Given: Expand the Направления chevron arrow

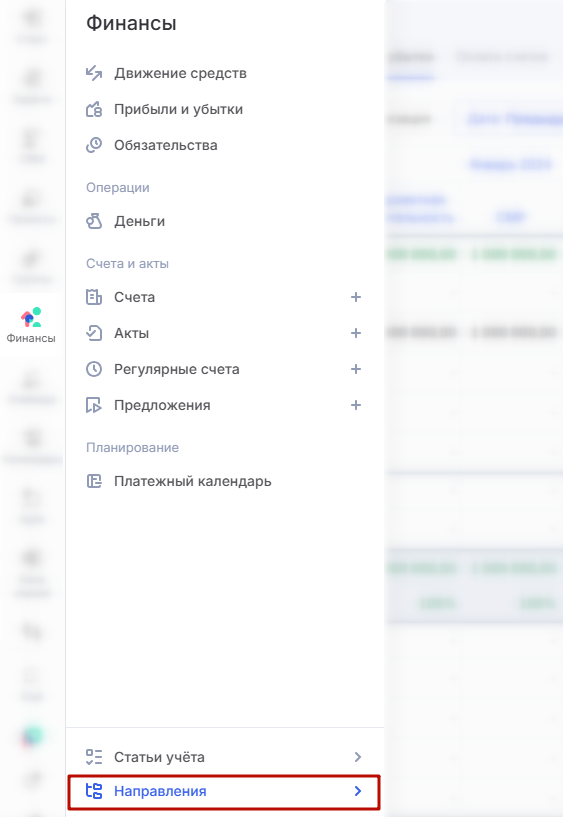Looking at the screenshot, I should tap(358, 791).
